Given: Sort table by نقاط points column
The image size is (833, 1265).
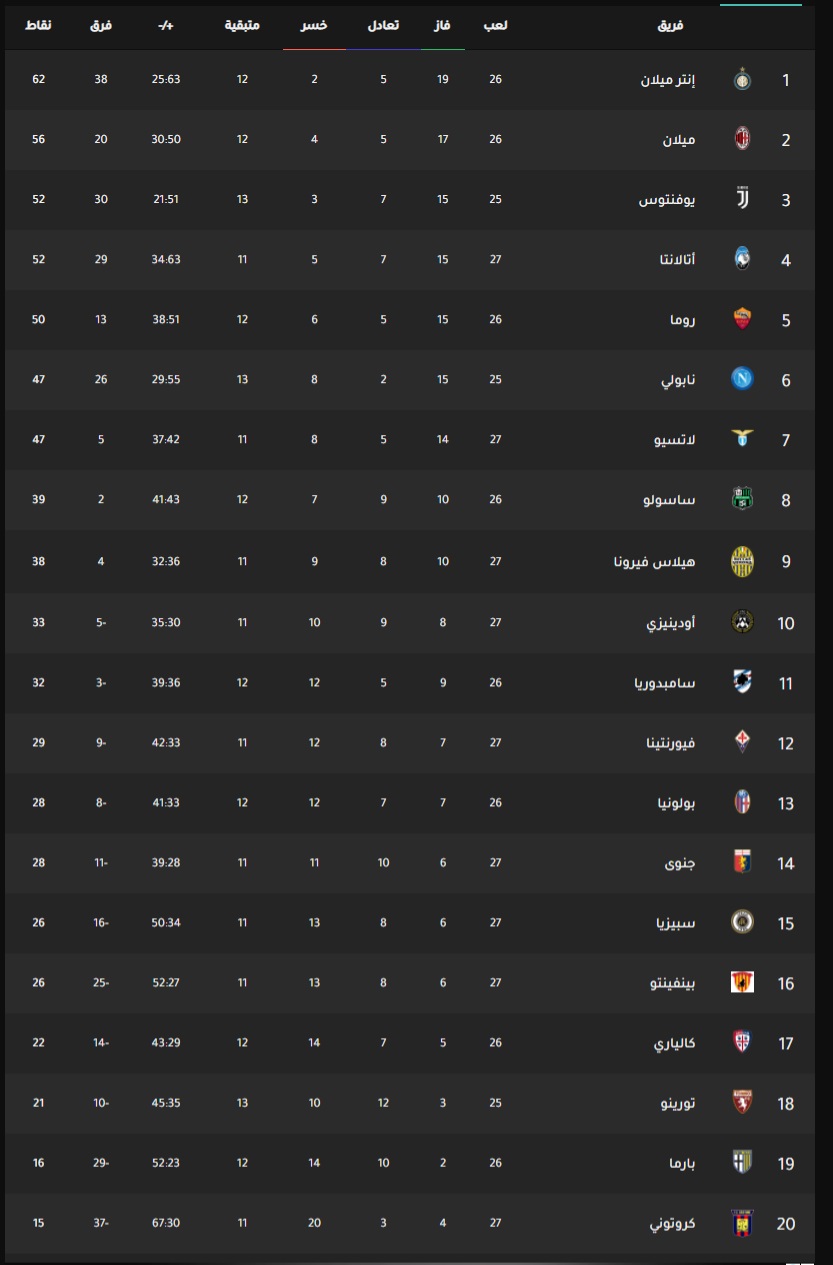Looking at the screenshot, I should tap(38, 24).
